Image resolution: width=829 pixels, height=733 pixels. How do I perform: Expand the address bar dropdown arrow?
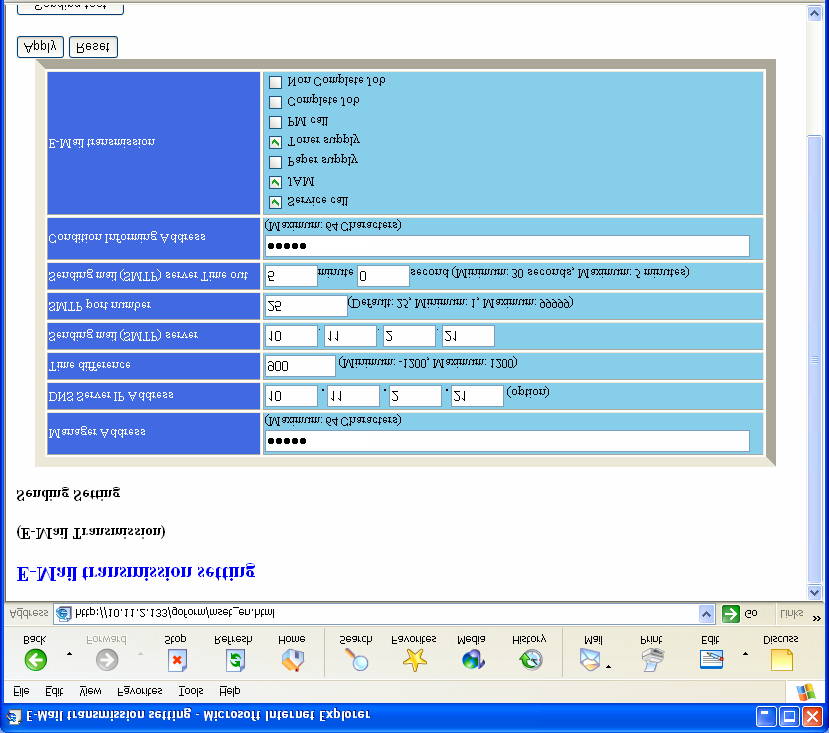[x=706, y=614]
